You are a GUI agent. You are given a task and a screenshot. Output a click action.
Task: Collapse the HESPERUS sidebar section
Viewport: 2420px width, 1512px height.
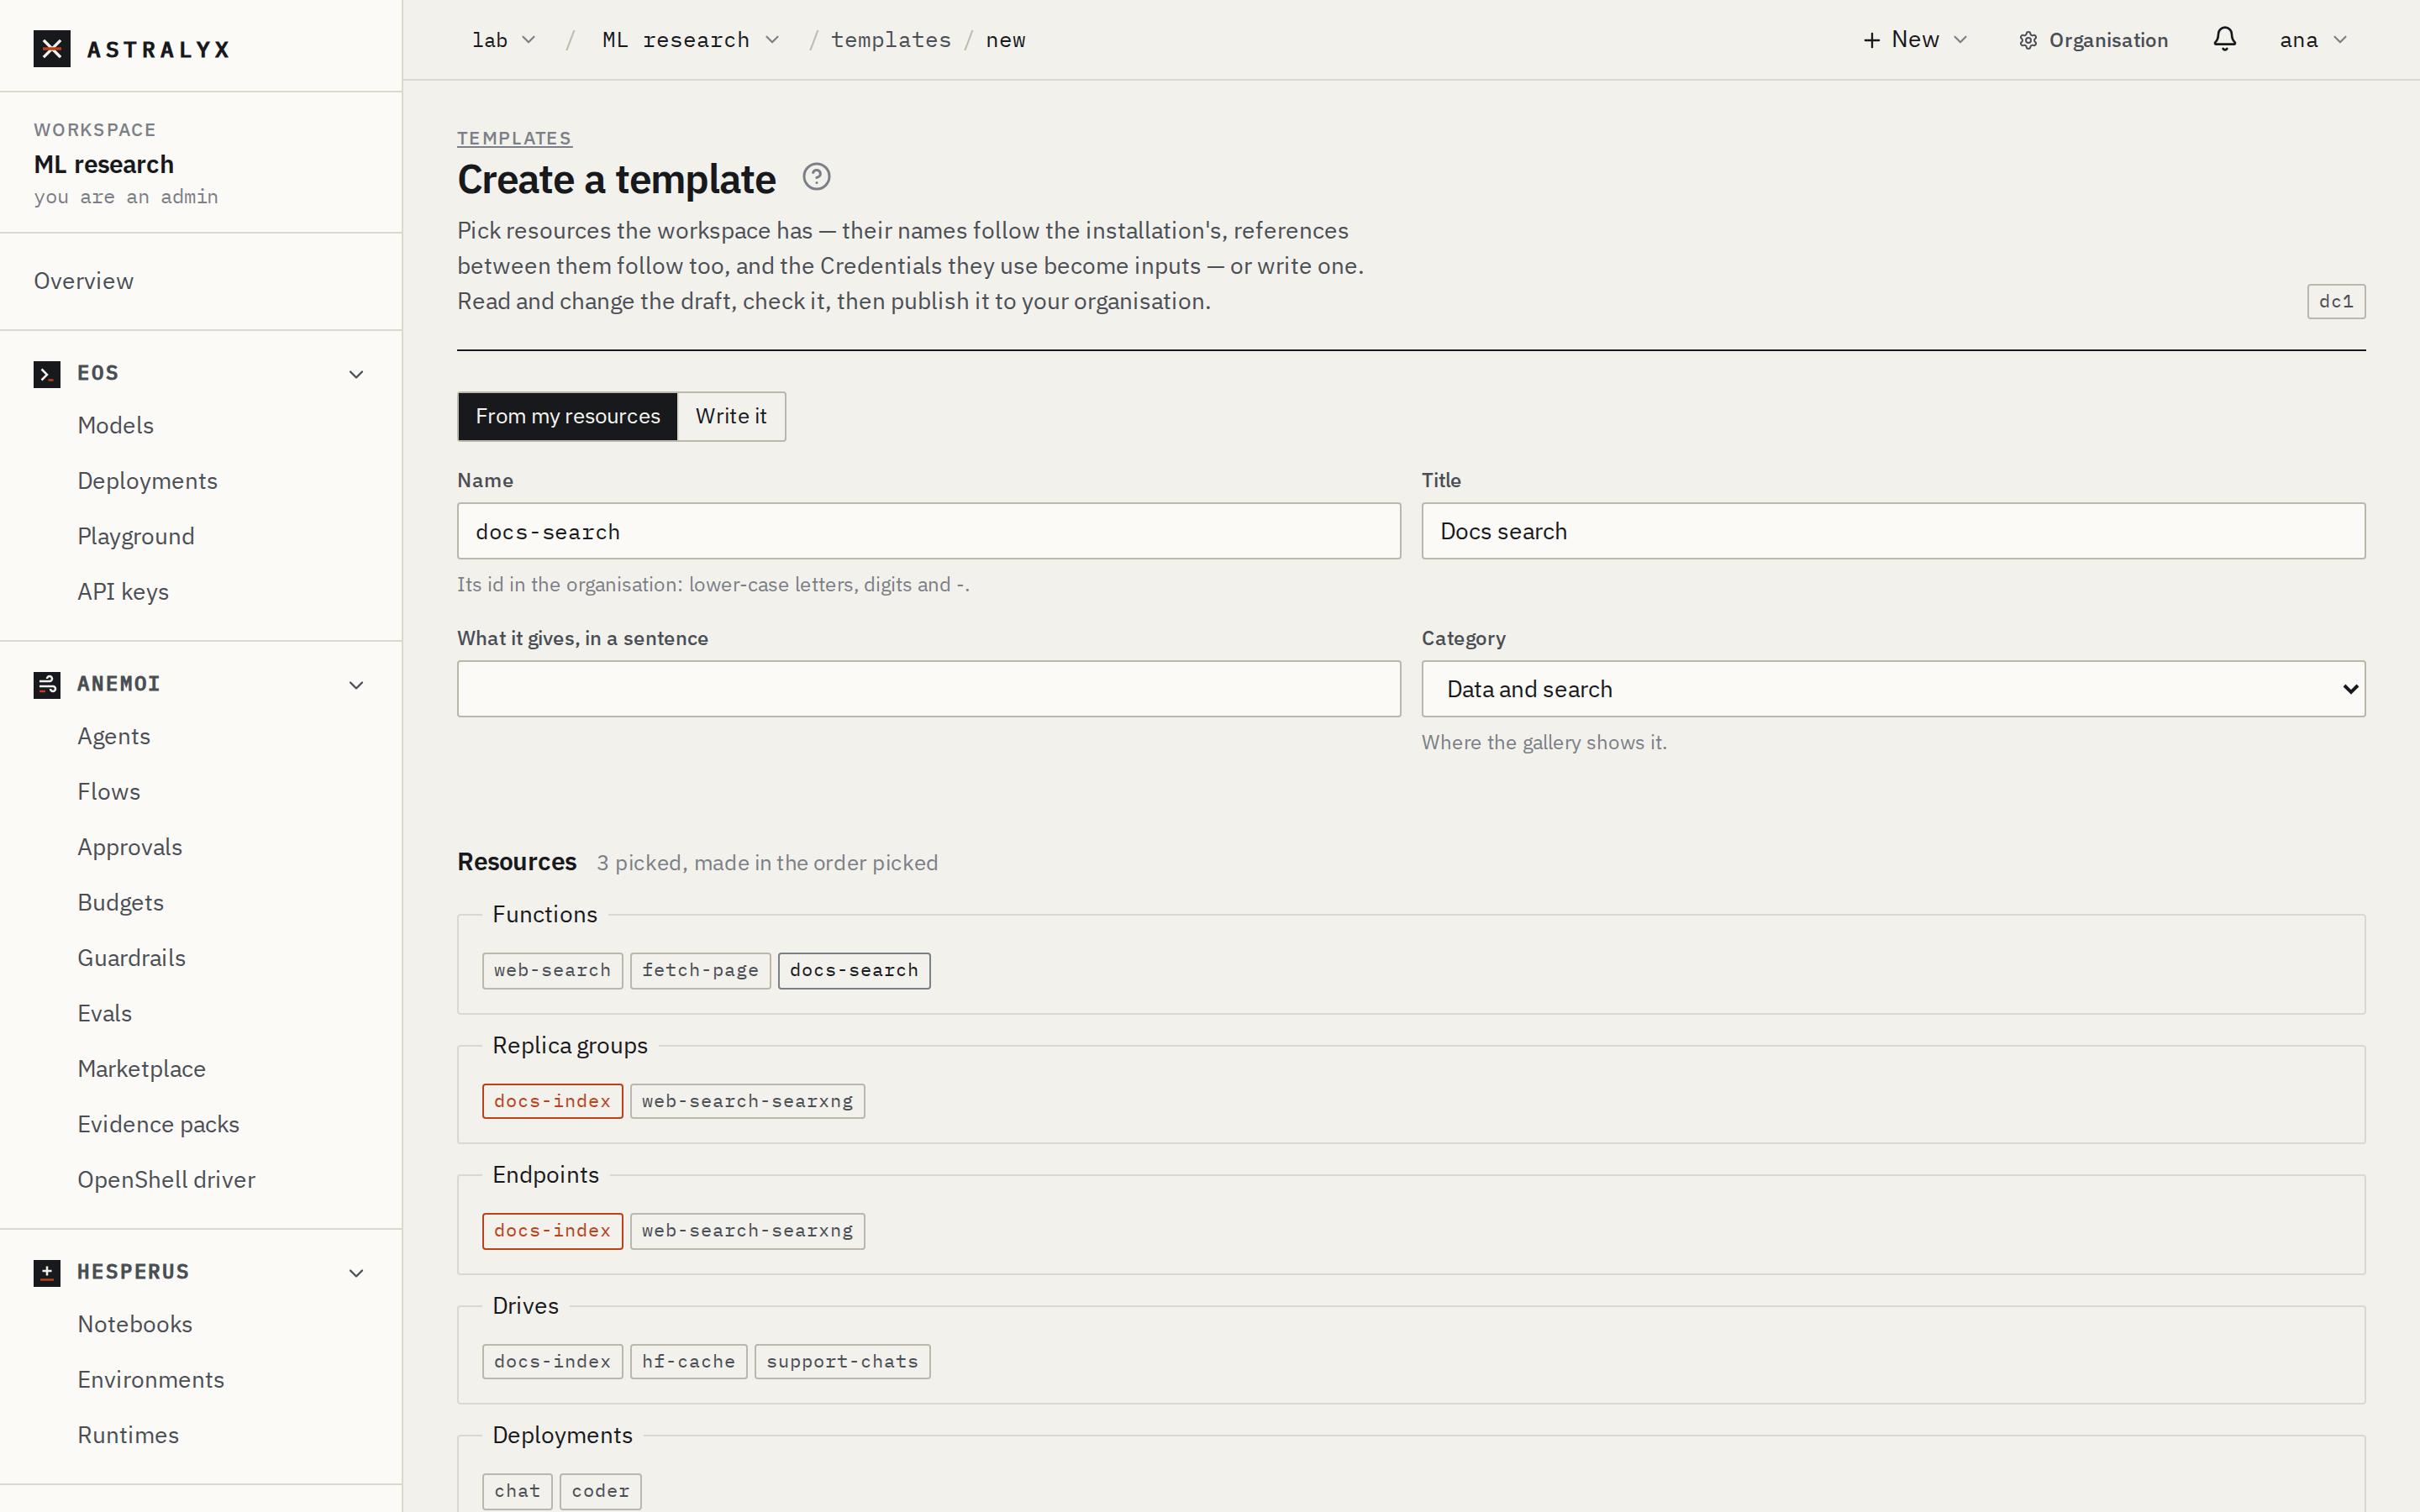point(356,1273)
